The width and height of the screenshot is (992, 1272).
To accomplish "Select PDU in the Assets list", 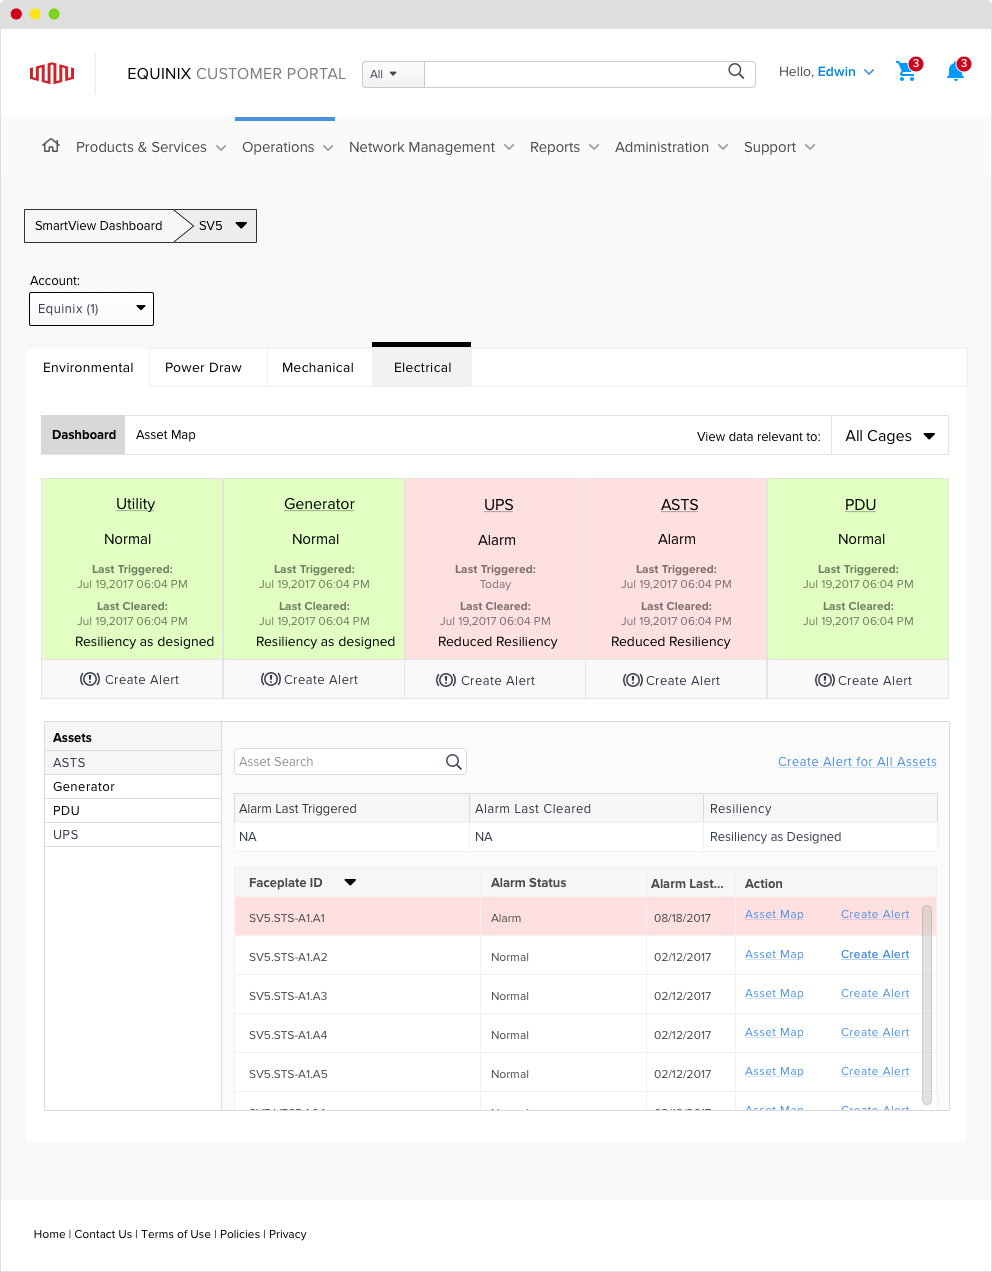I will pyautogui.click(x=133, y=811).
